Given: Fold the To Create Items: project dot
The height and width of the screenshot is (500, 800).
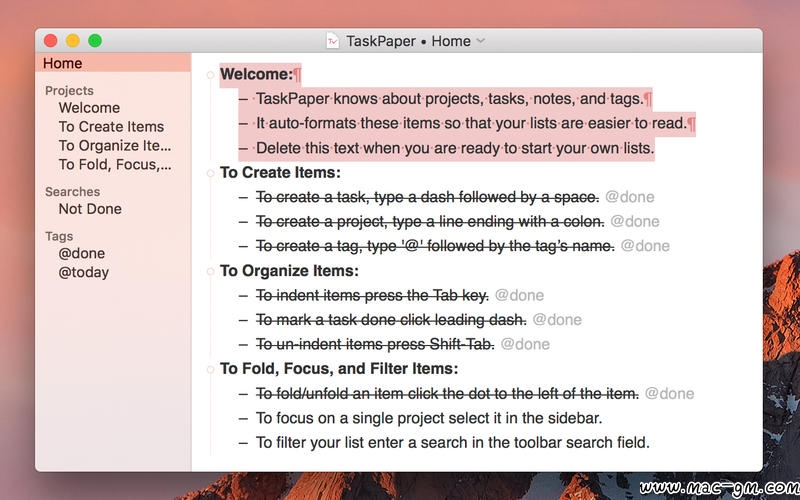Looking at the screenshot, I should click(x=210, y=173).
